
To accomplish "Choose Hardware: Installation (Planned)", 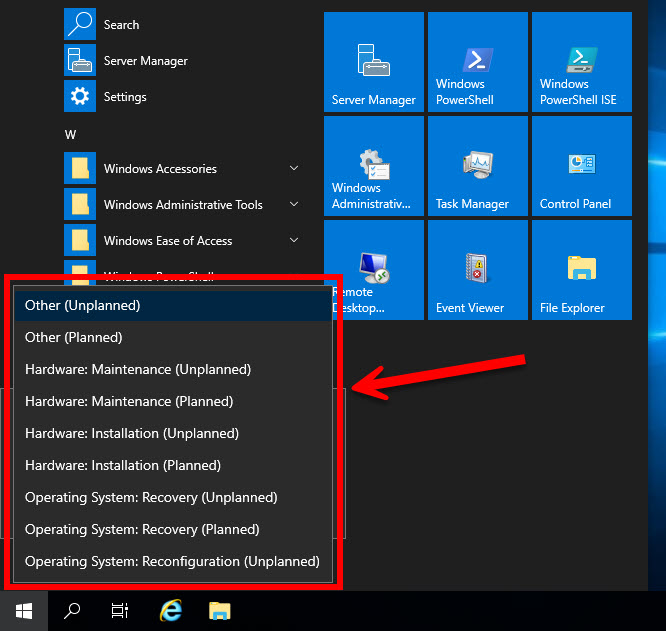I will point(173,465).
